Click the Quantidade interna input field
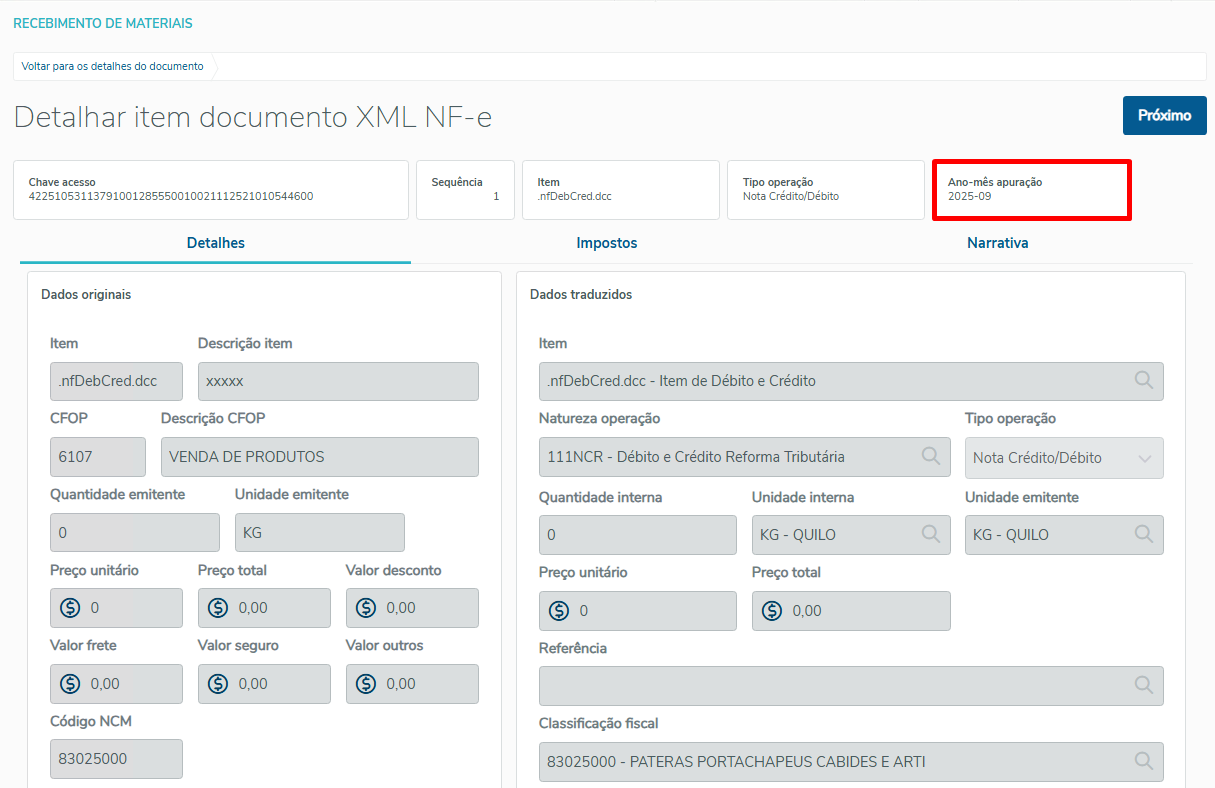Image resolution: width=1215 pixels, height=788 pixels. [x=637, y=535]
